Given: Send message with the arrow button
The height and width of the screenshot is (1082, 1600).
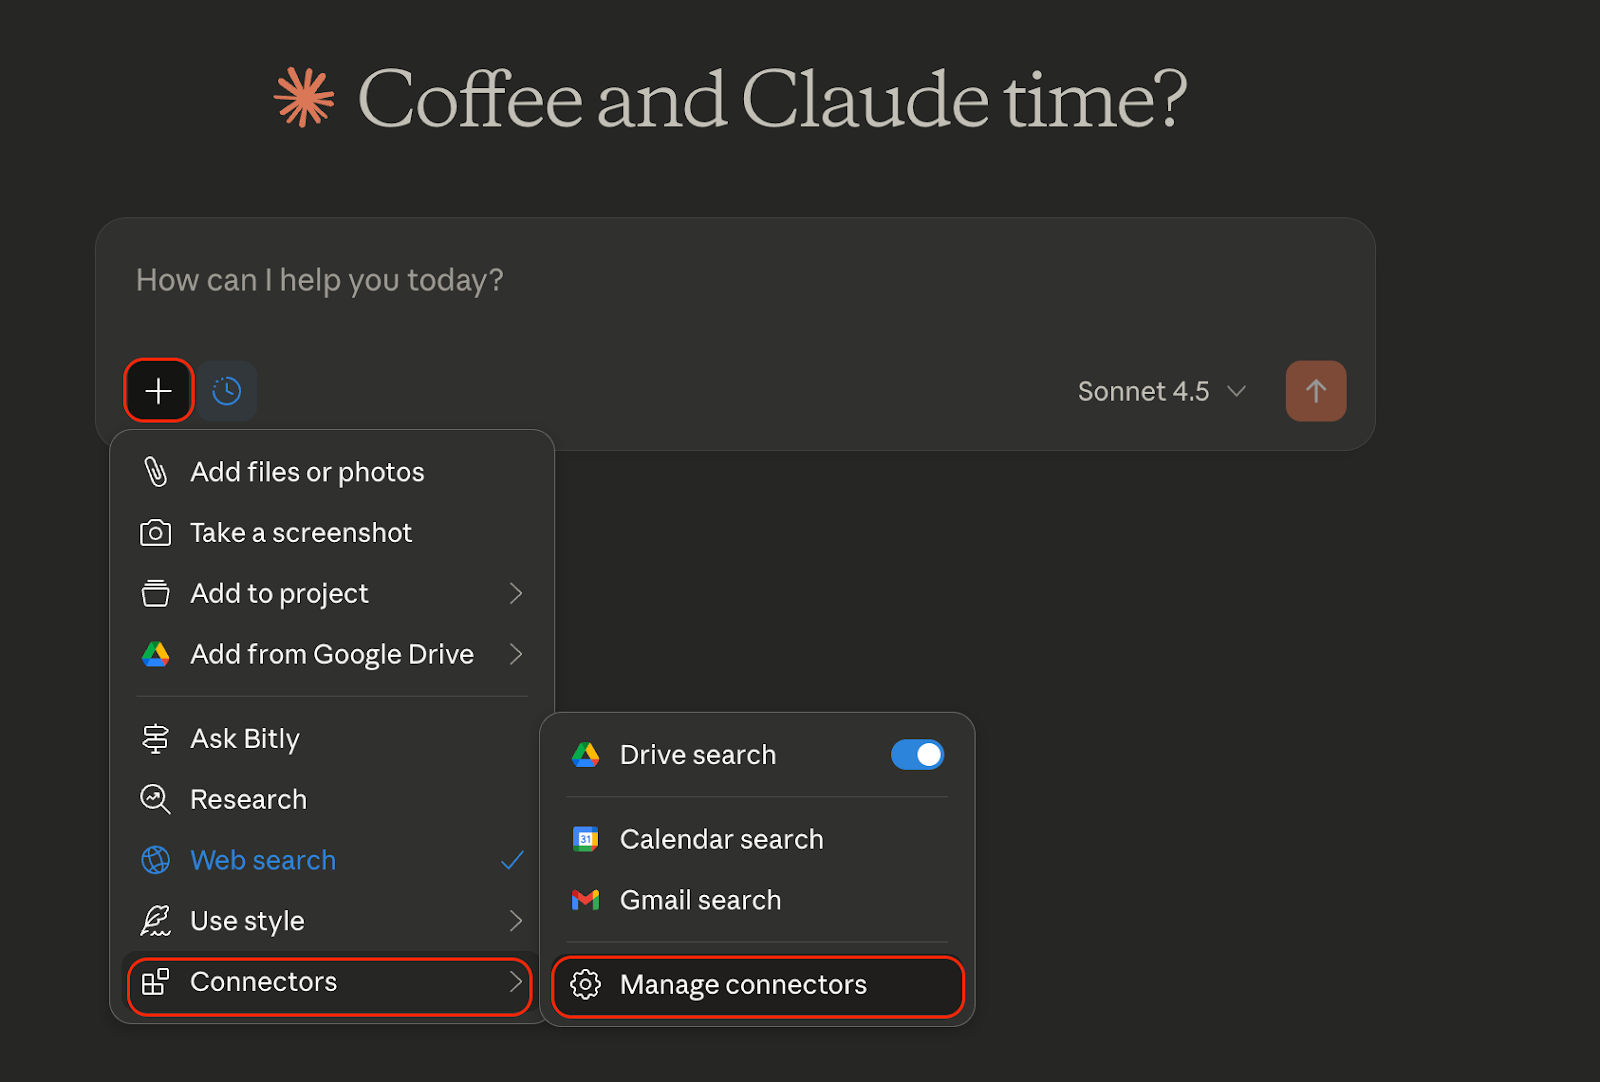Looking at the screenshot, I should tap(1316, 391).
